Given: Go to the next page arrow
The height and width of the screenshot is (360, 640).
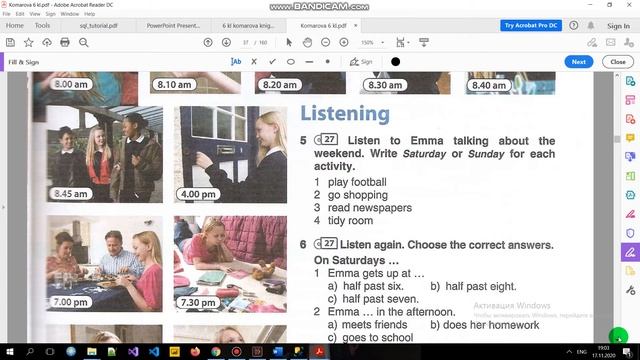Looking at the screenshot, I should pos(226,42).
